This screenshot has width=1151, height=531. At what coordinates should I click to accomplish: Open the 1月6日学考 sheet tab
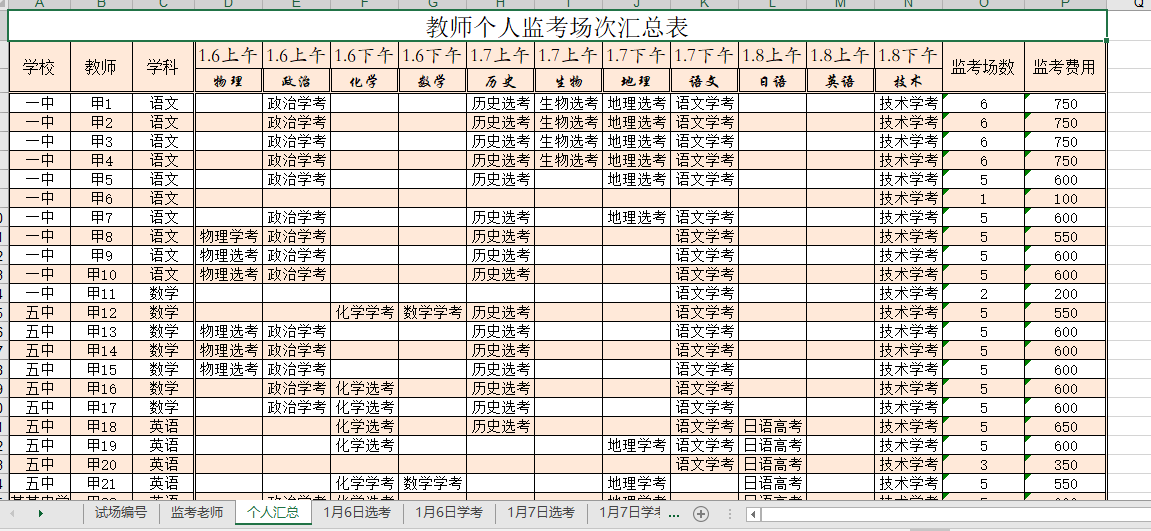(449, 513)
